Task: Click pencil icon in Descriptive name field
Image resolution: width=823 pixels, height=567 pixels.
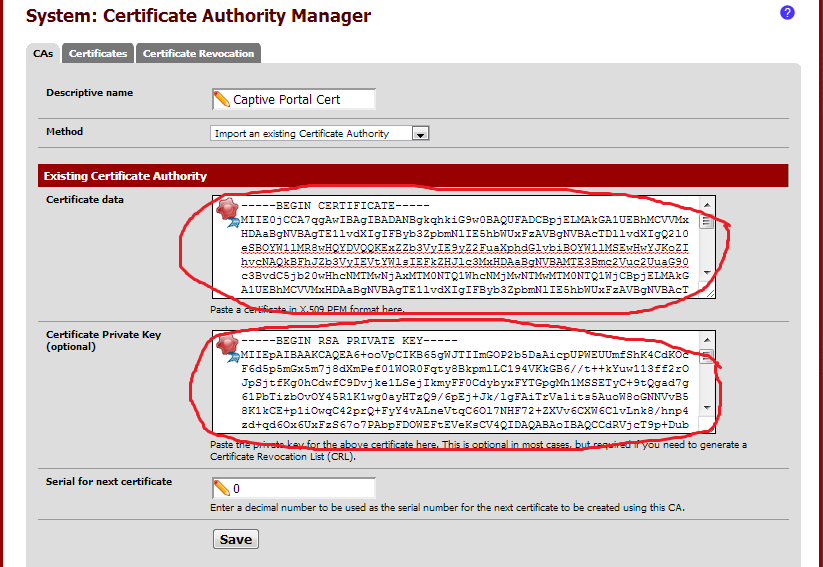Action: pos(222,99)
